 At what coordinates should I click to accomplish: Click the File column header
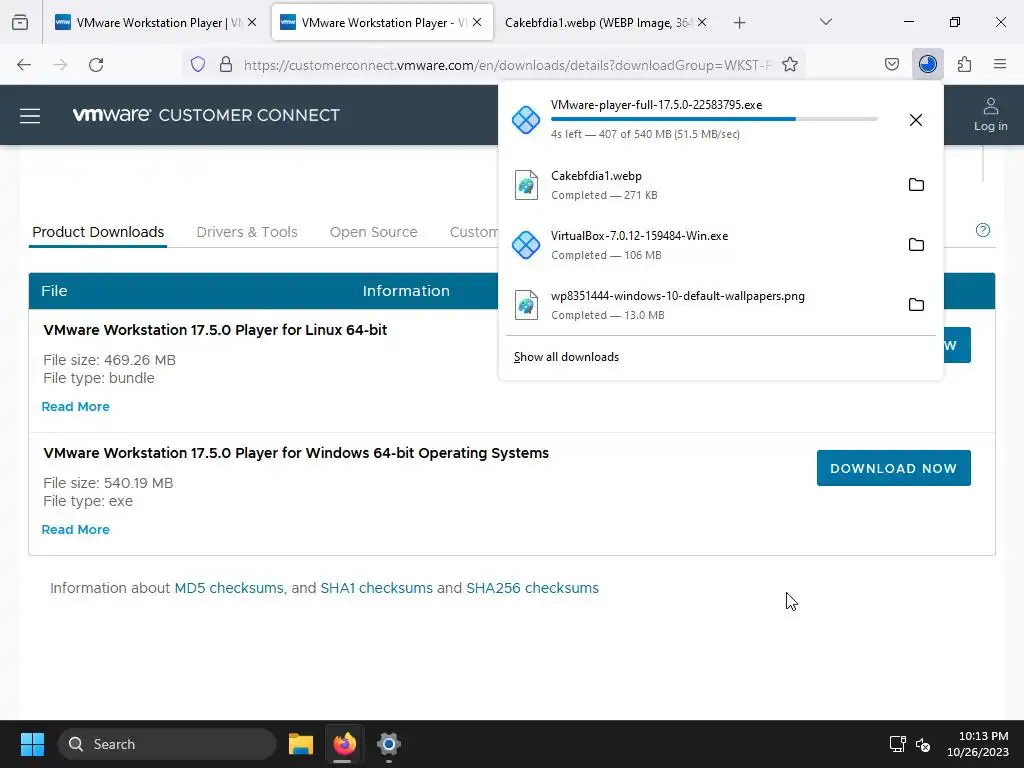pos(54,291)
